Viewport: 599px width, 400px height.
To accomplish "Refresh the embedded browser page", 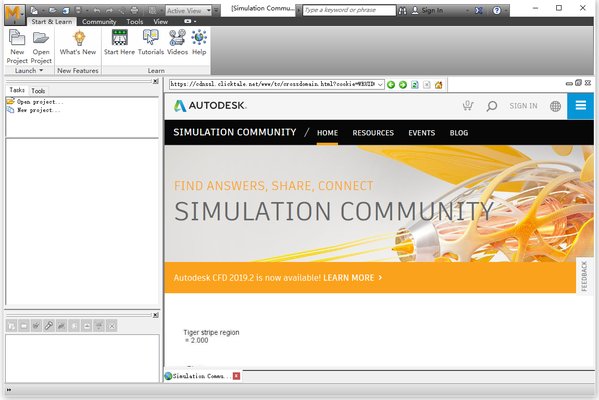I will 414,84.
